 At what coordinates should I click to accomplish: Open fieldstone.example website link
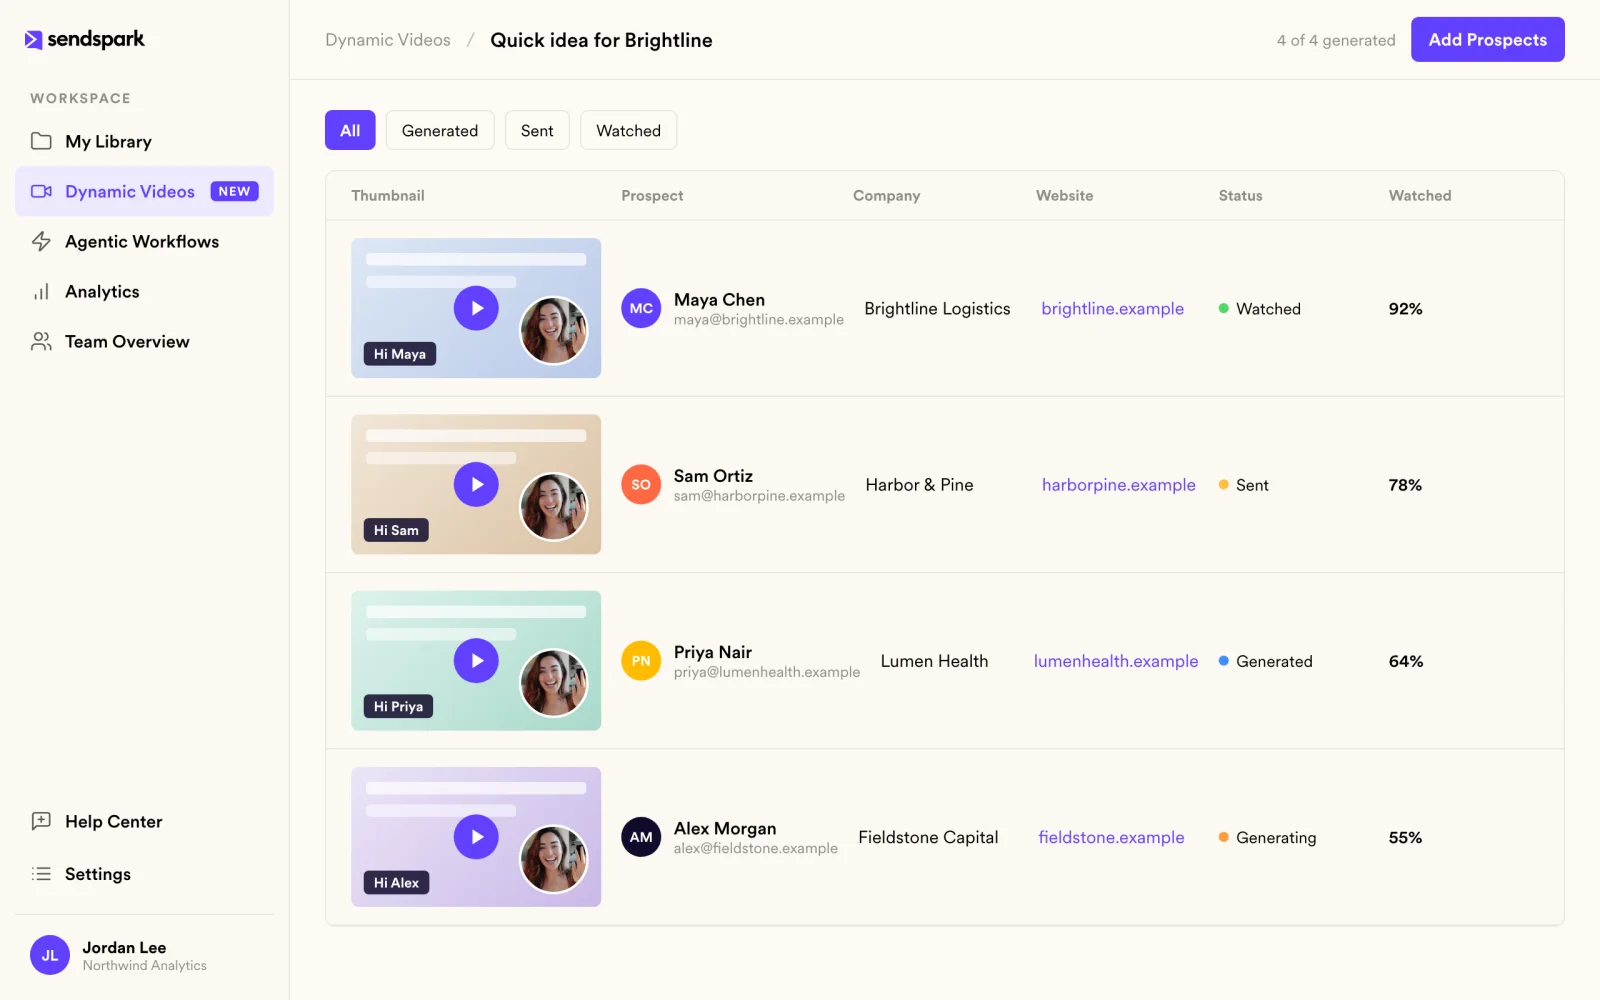click(x=1111, y=837)
